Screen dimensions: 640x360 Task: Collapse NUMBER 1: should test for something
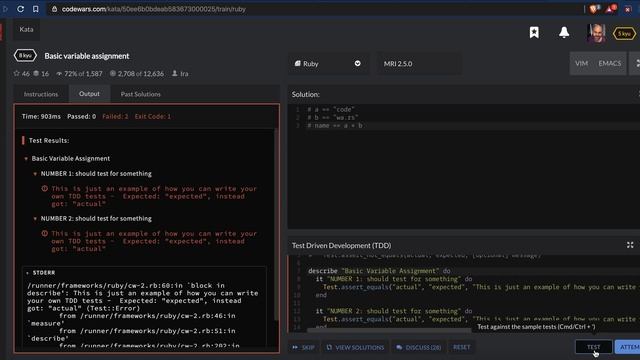coord(35,174)
